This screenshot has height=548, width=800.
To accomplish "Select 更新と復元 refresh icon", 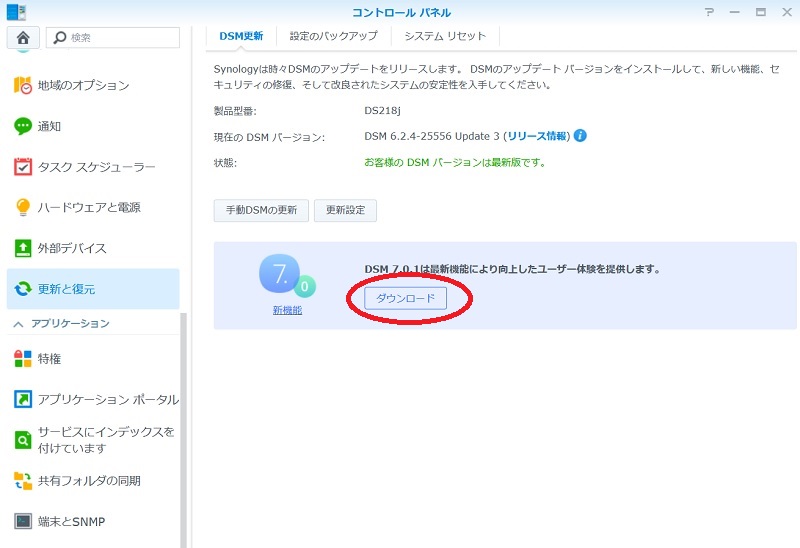I will [22, 289].
